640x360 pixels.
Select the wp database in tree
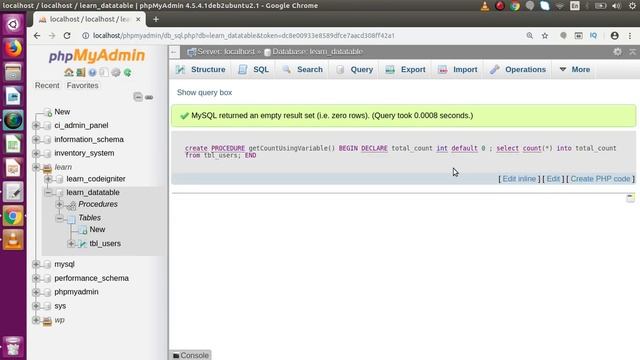[x=60, y=320]
